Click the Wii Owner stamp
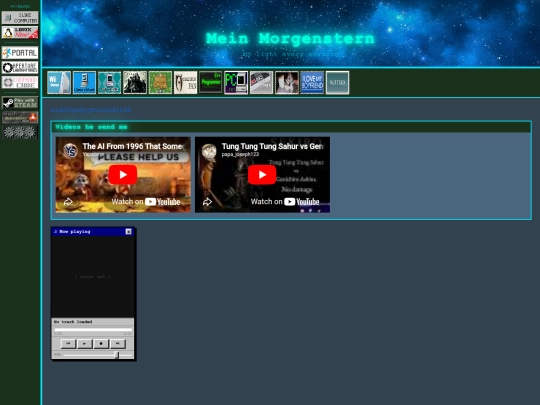 [x=59, y=83]
